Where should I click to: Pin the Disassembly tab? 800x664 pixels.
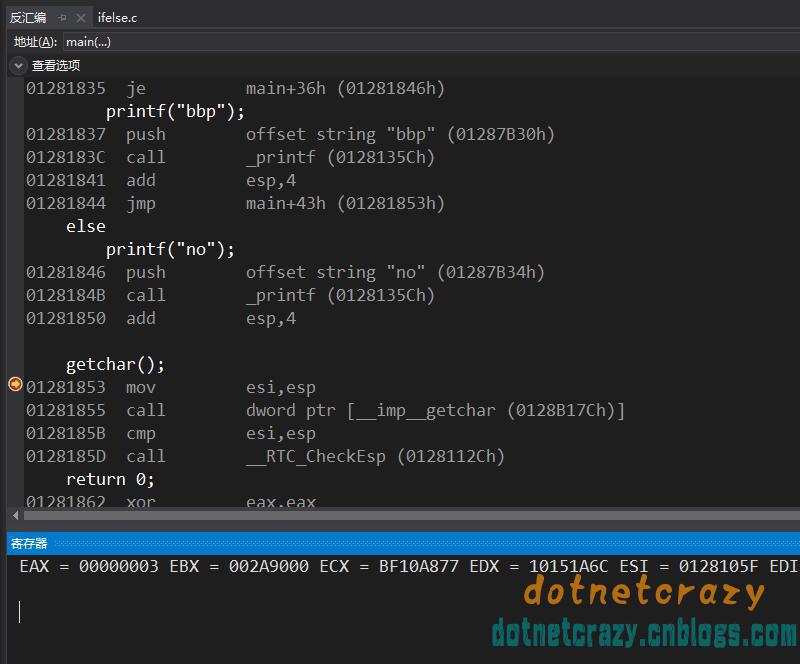coord(62,18)
